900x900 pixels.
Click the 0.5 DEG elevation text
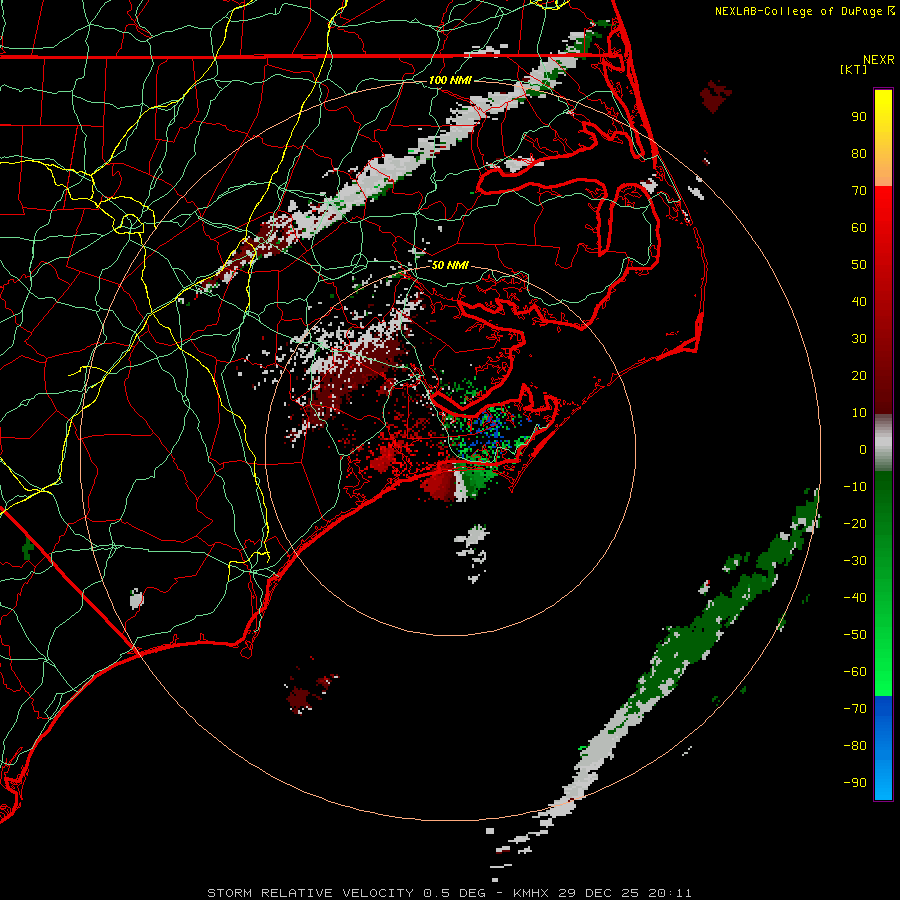[454, 893]
